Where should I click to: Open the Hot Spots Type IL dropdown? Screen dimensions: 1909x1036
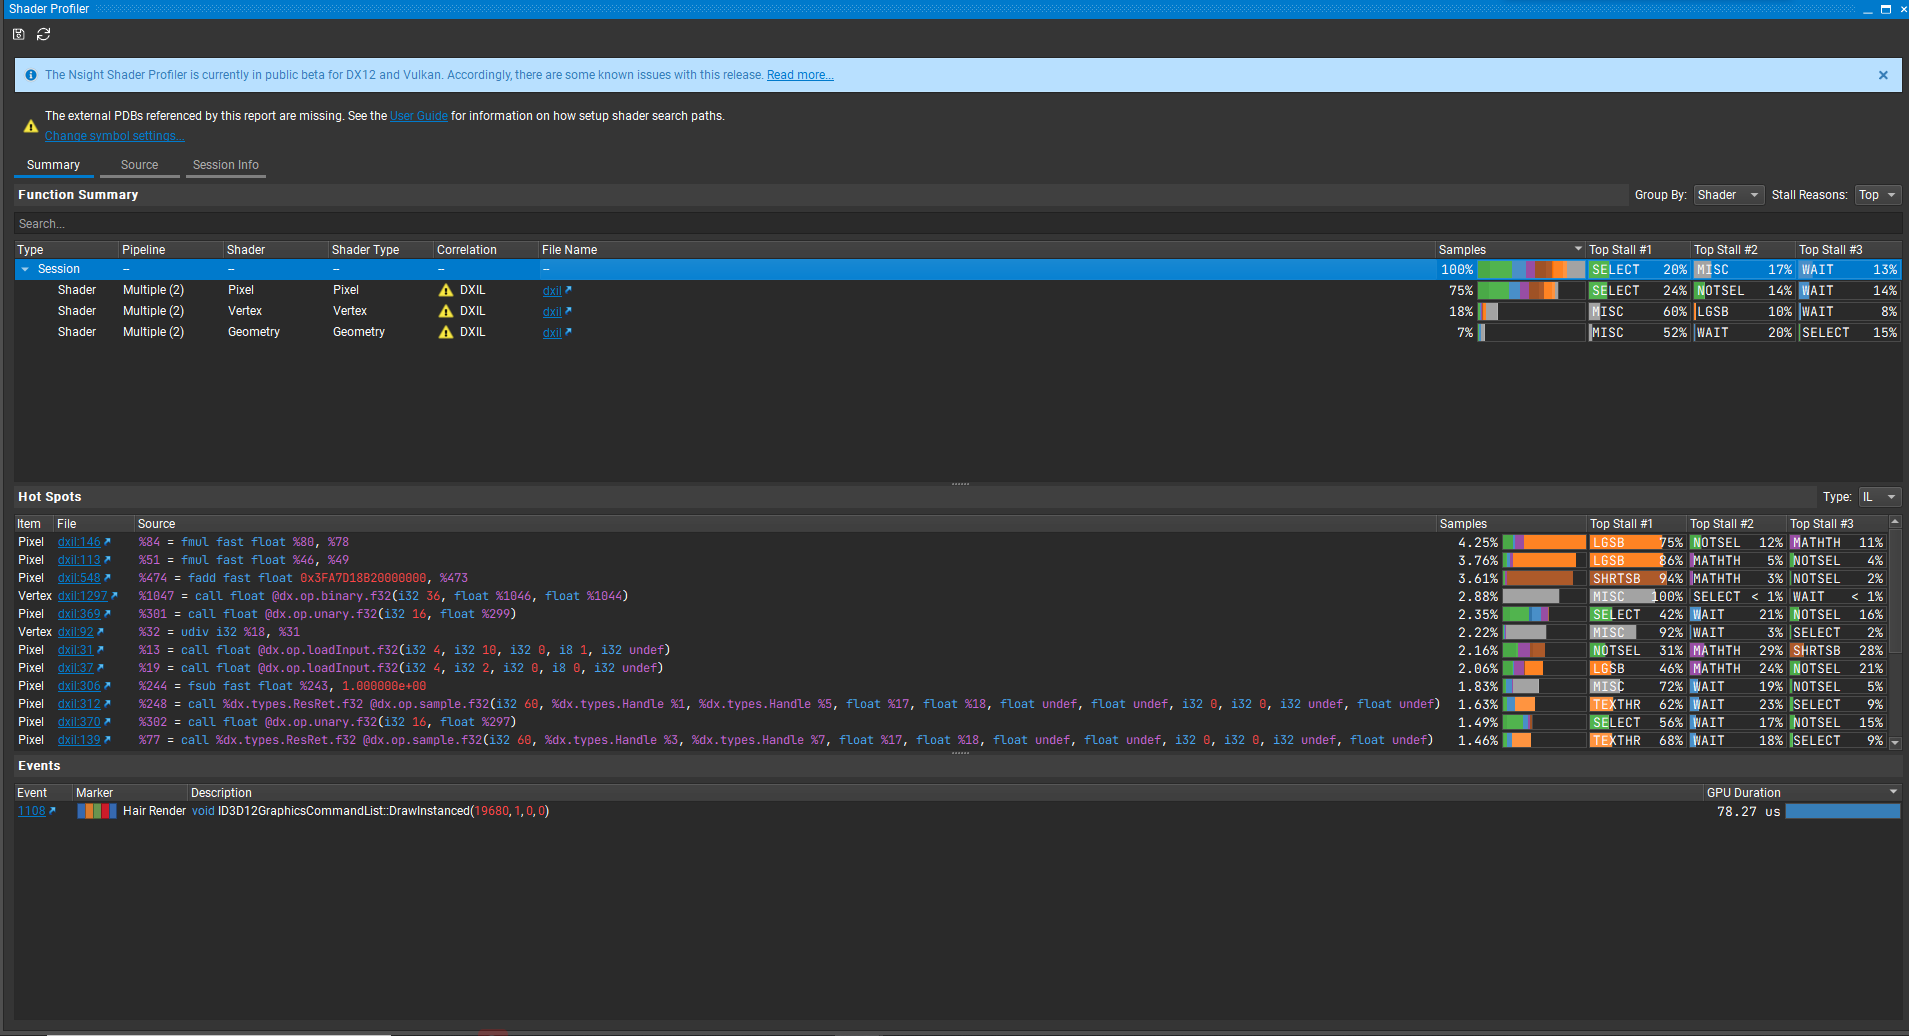point(1879,497)
